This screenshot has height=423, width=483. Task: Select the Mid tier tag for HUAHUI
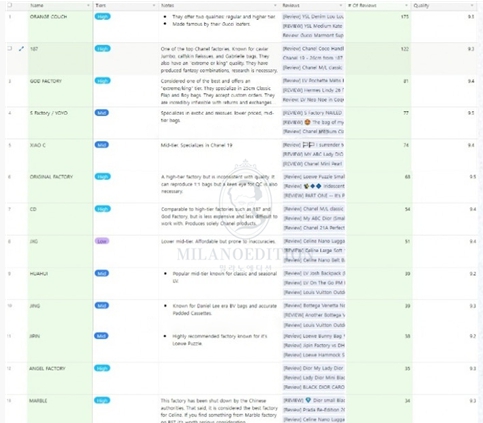click(102, 273)
